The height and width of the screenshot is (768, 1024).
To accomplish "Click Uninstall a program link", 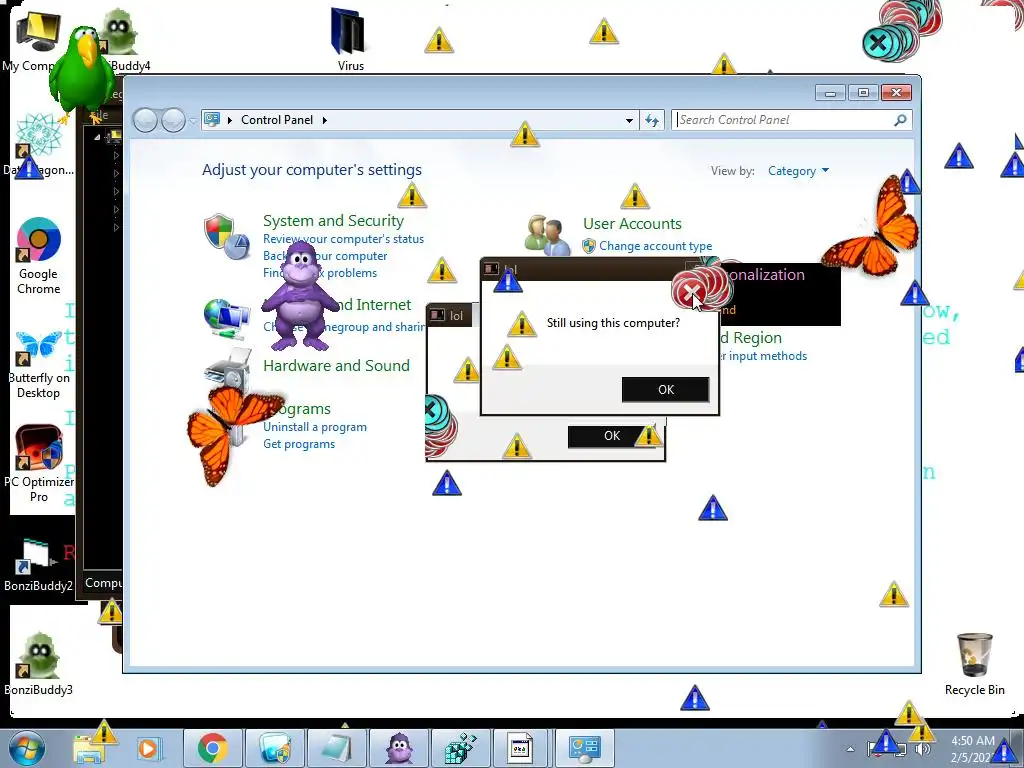I will click(x=315, y=427).
